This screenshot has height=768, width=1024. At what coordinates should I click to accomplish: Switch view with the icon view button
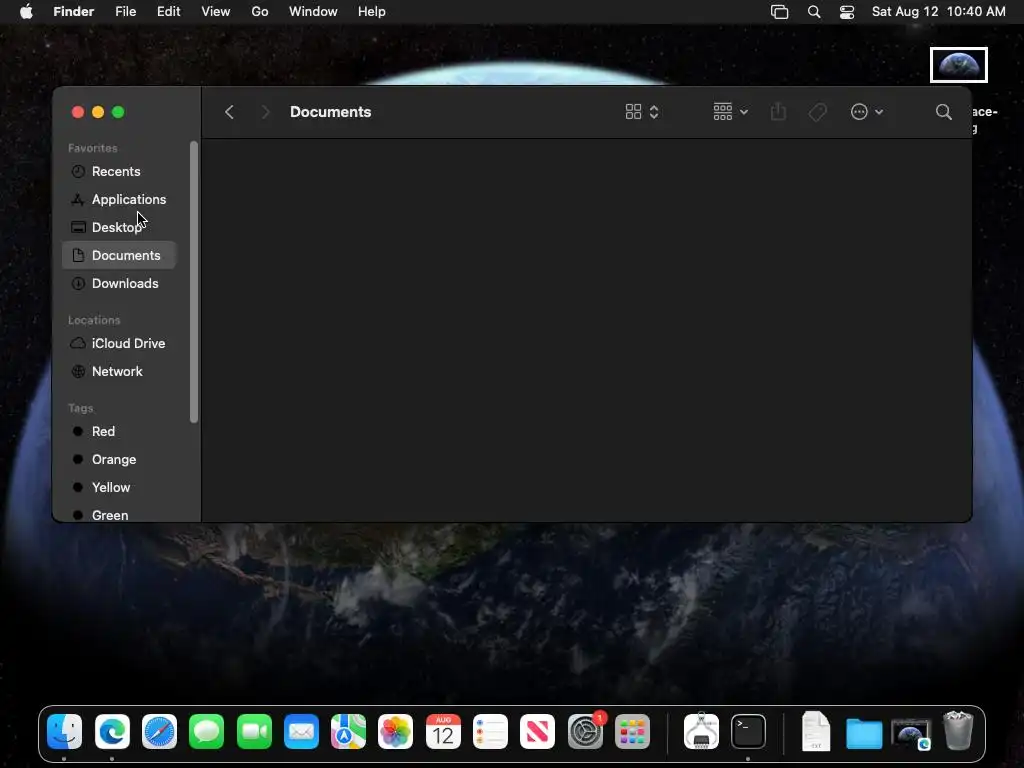coord(642,112)
